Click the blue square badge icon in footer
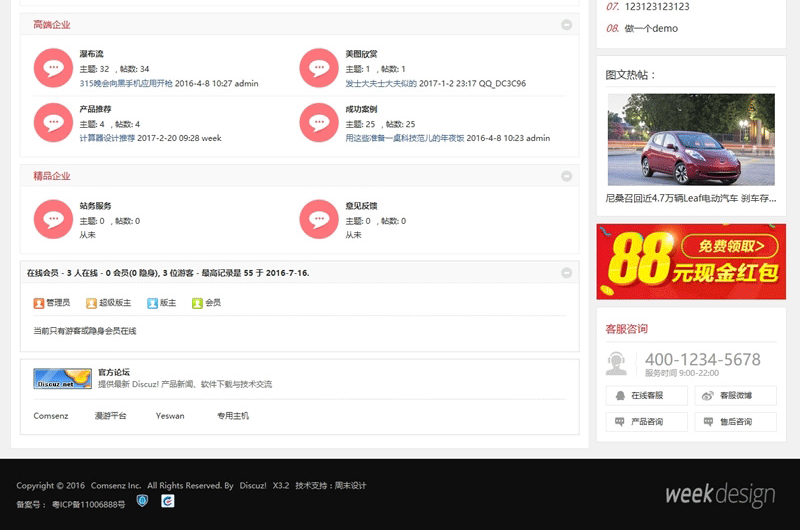Viewport: 800px width, 530px height. [x=168, y=501]
